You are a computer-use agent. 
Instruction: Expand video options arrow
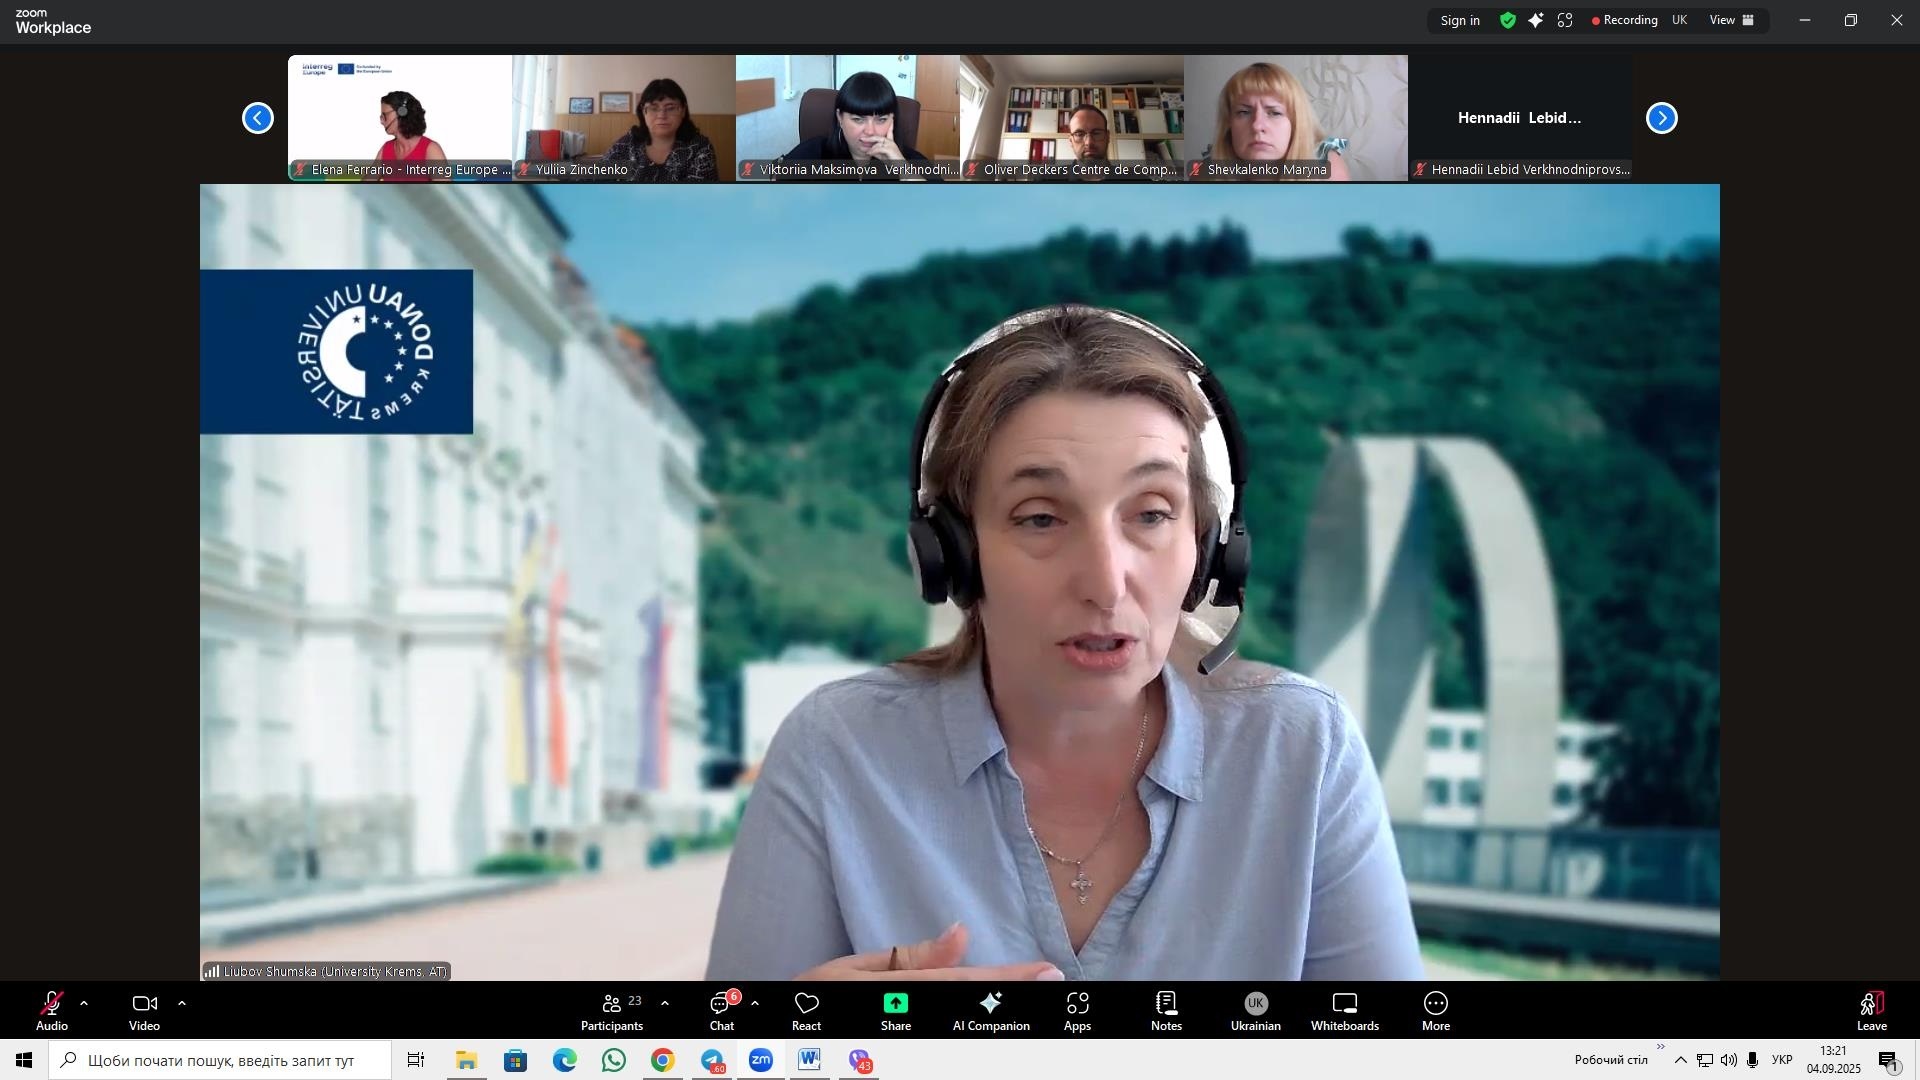(182, 1003)
